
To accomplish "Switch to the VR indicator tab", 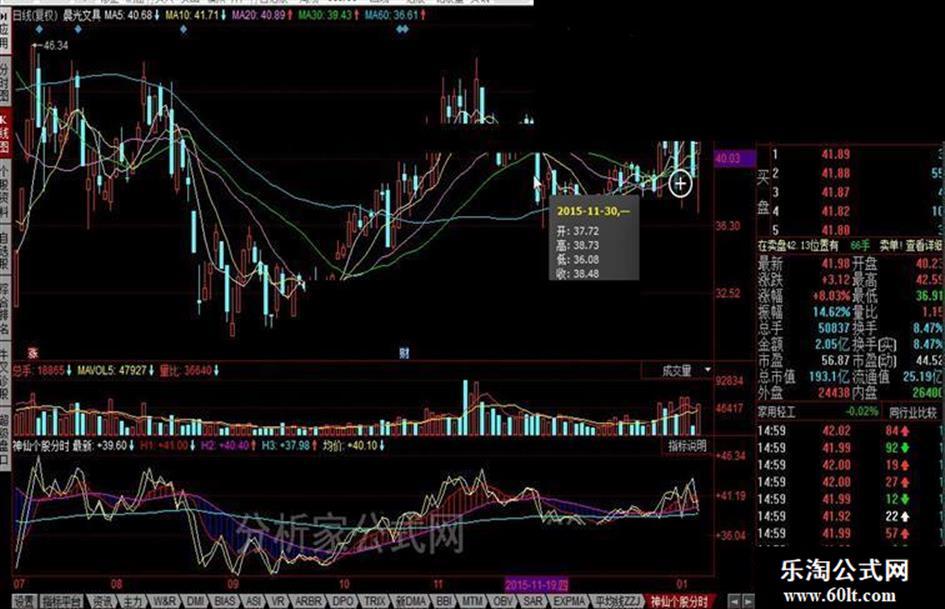I will [x=278, y=601].
